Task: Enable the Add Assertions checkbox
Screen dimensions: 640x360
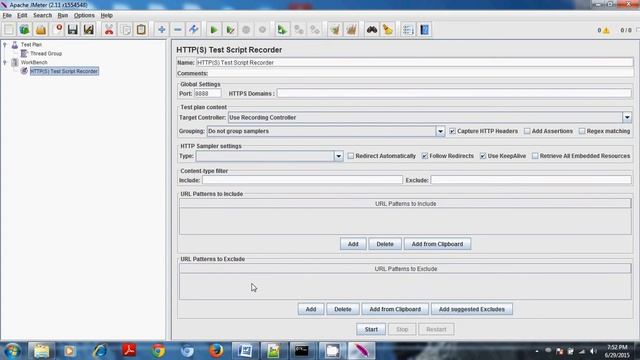Action: point(527,131)
